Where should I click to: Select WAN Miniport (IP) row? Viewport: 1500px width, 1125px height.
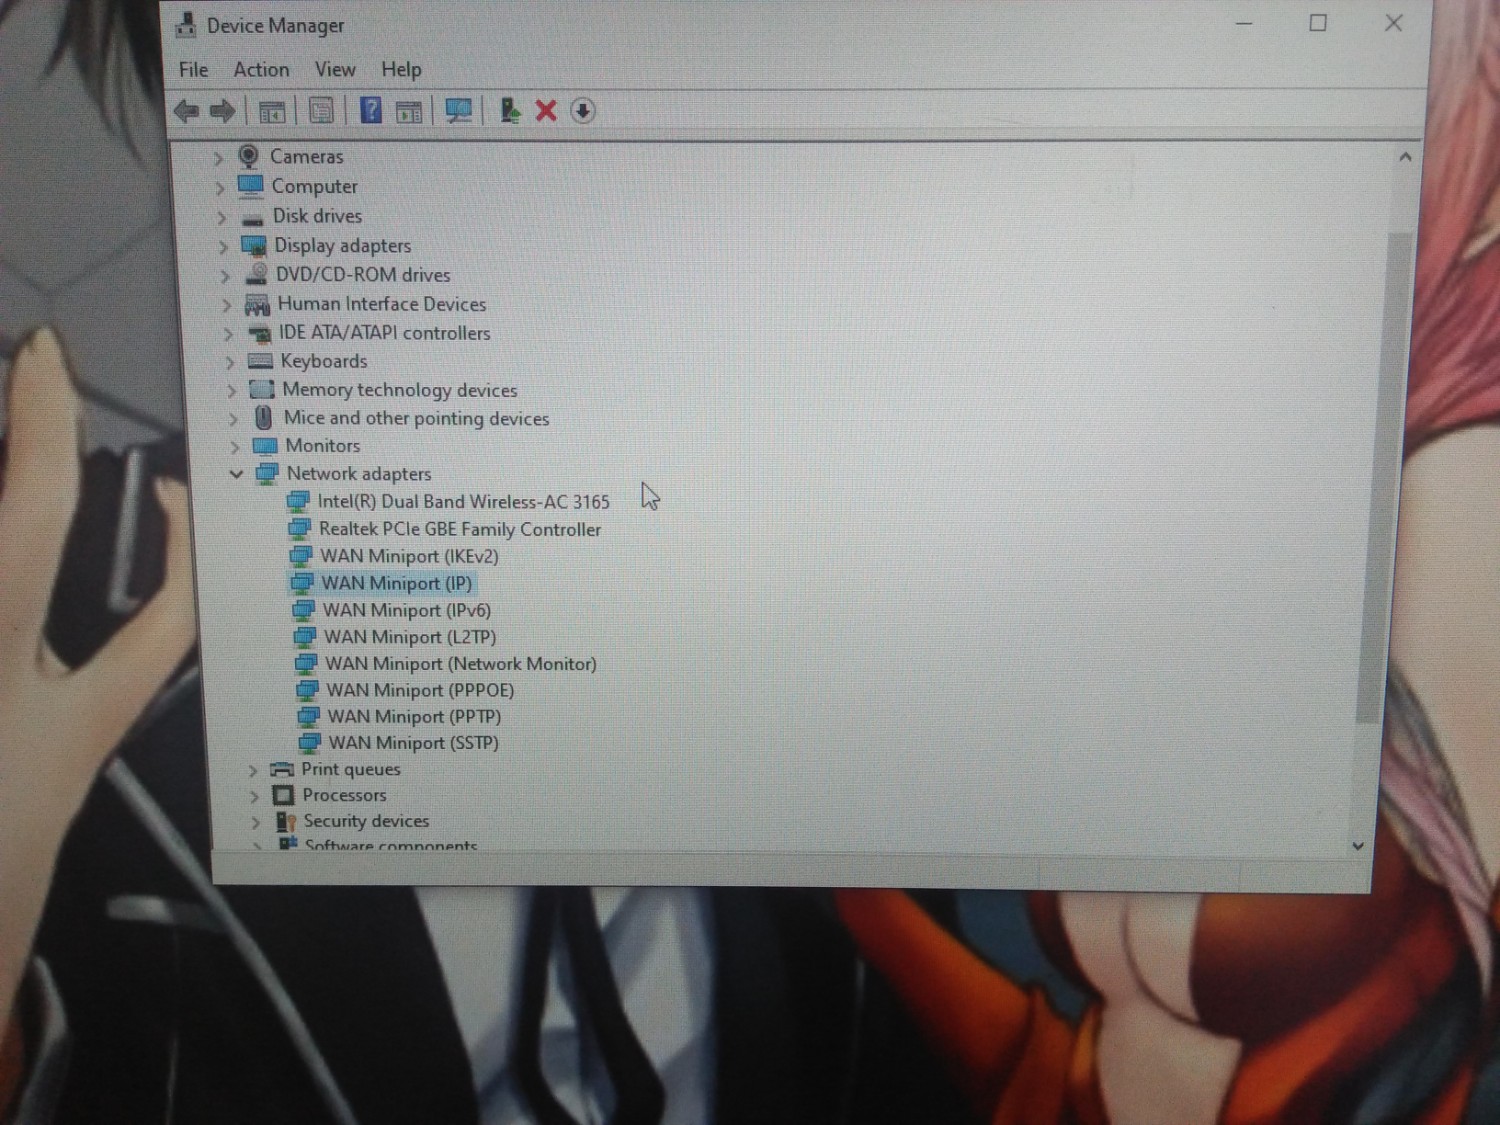(397, 583)
